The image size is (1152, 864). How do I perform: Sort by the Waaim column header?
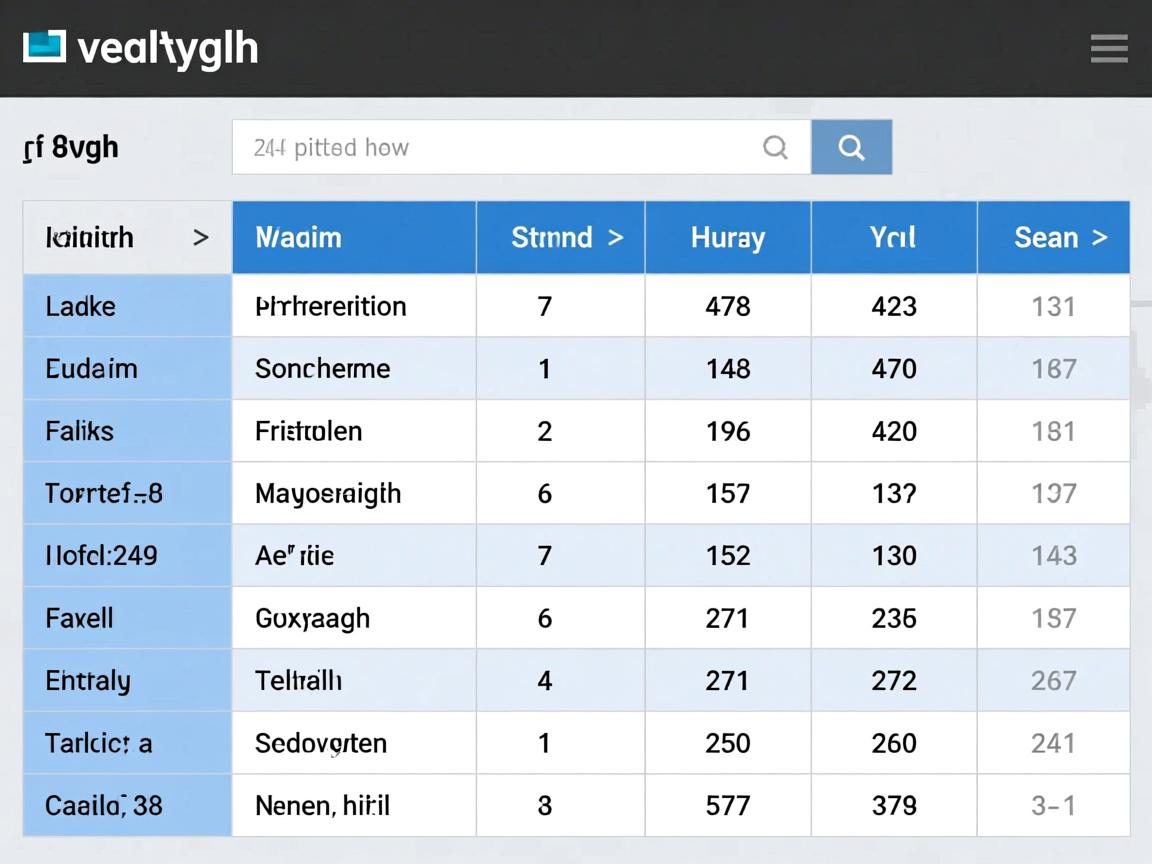pyautogui.click(x=298, y=237)
